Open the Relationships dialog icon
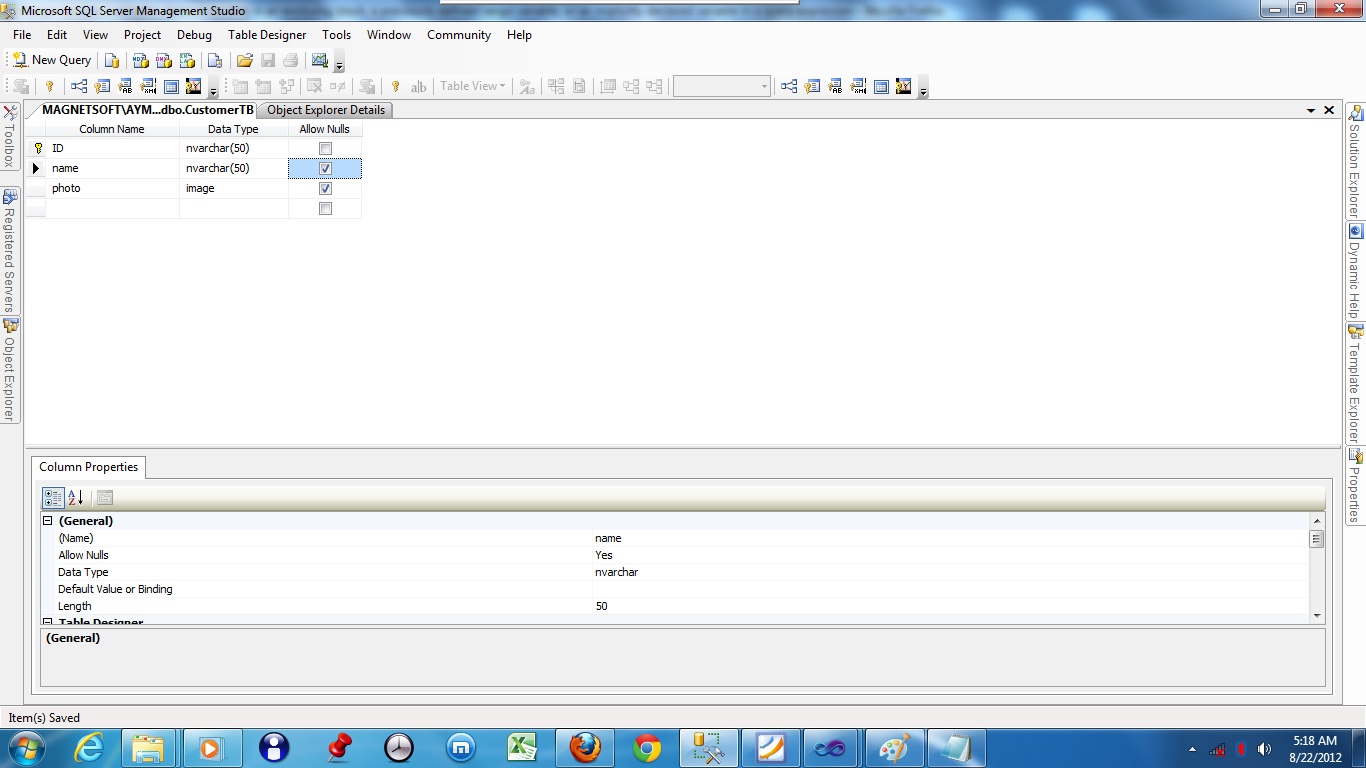The height and width of the screenshot is (768, 1366). click(79, 86)
